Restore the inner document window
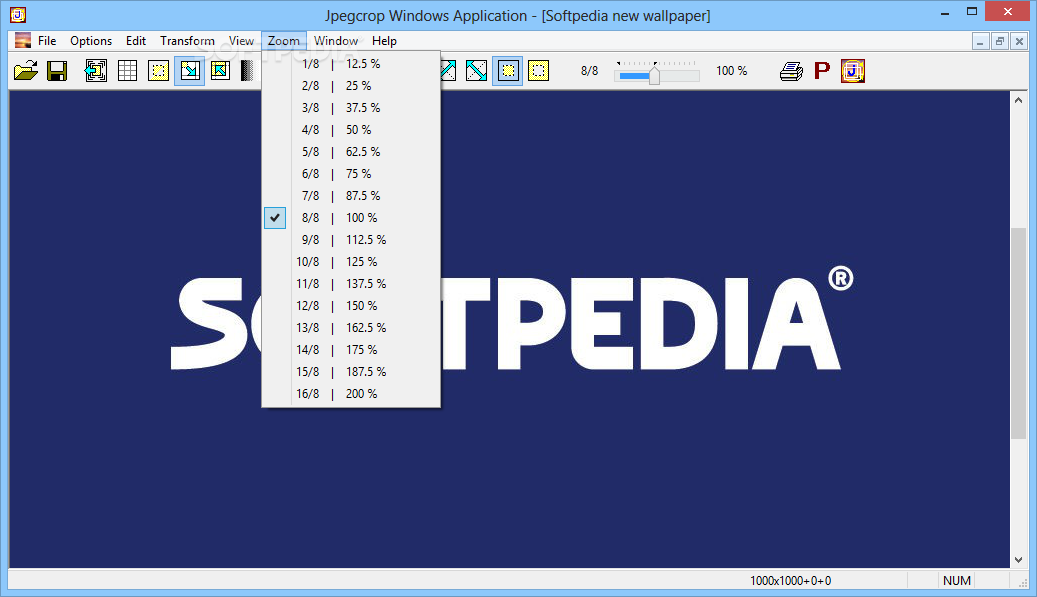 pyautogui.click(x=1000, y=42)
